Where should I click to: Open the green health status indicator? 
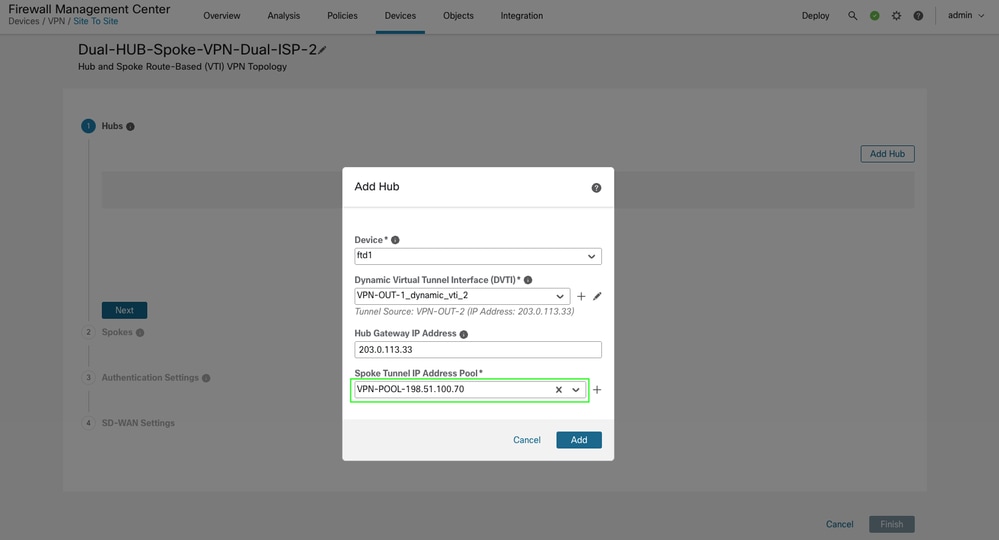[875, 16]
